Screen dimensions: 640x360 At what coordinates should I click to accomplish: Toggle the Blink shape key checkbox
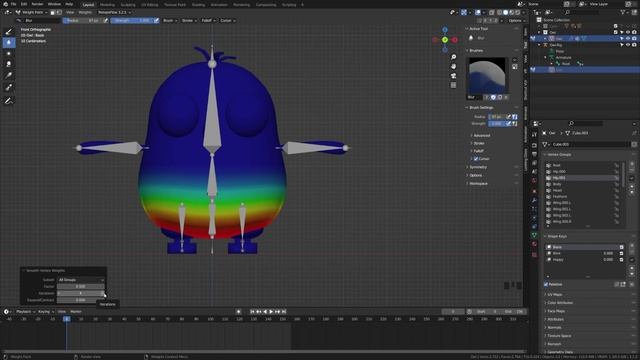pos(621,253)
